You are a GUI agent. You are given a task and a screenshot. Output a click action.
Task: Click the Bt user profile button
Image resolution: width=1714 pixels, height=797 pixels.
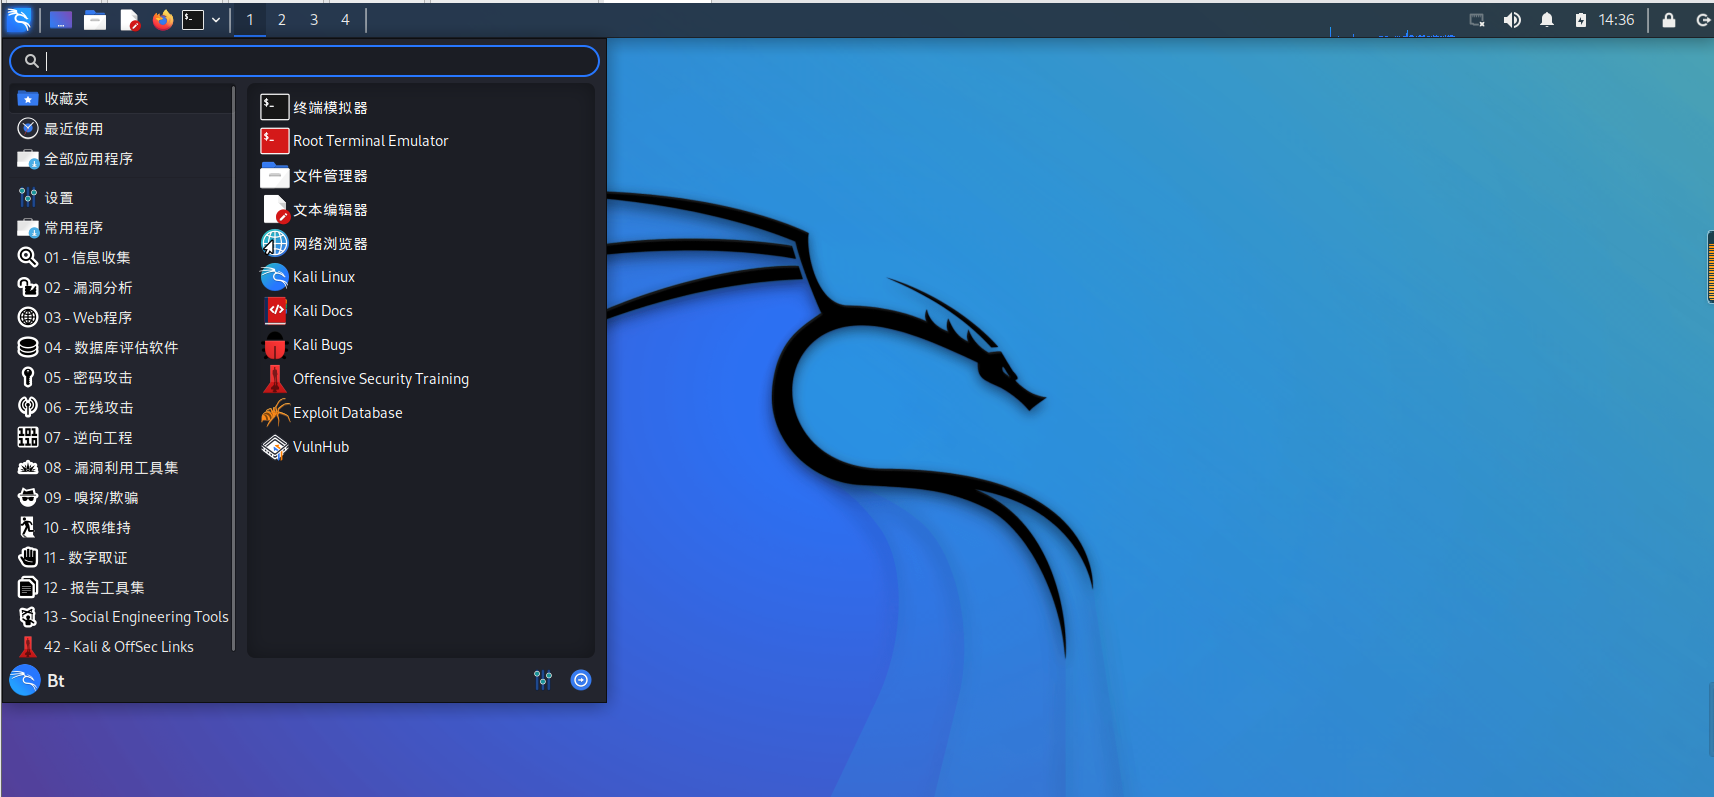pyautogui.click(x=38, y=681)
